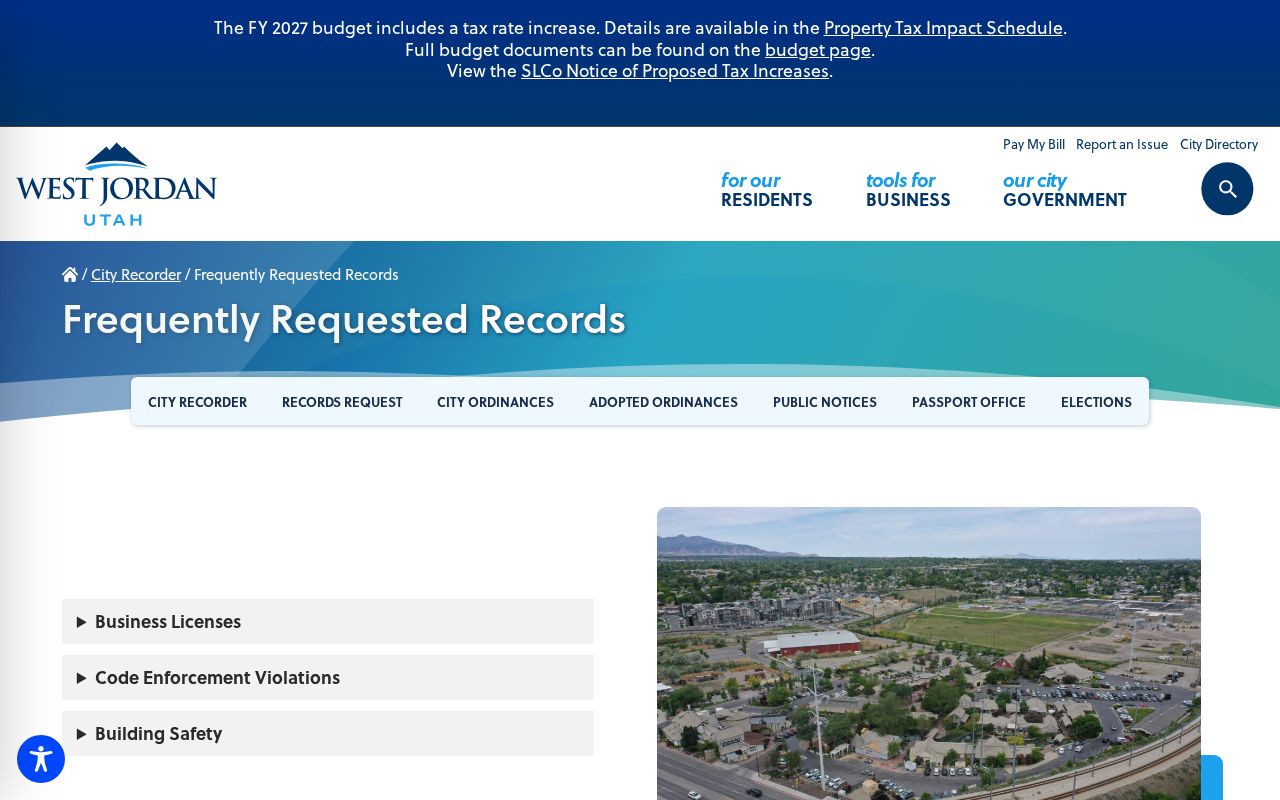This screenshot has height=800, width=1280.
Task: Open the Property Tax Impact Schedule link
Action: tap(943, 28)
